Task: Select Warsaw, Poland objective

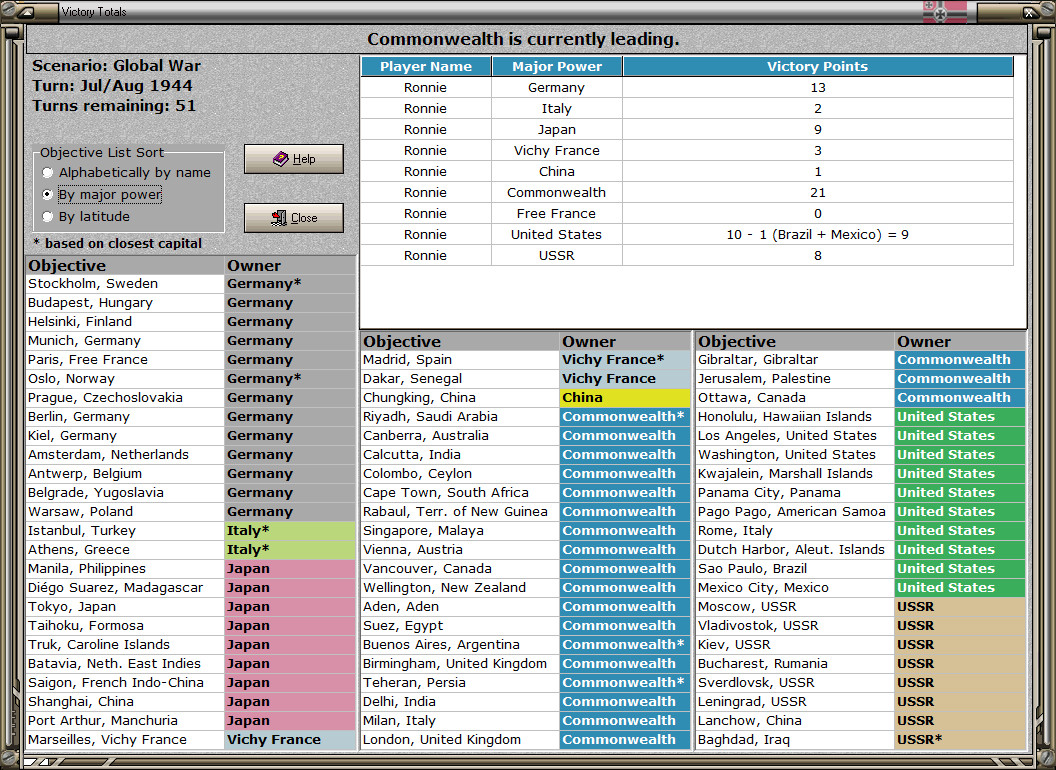Action: 125,511
